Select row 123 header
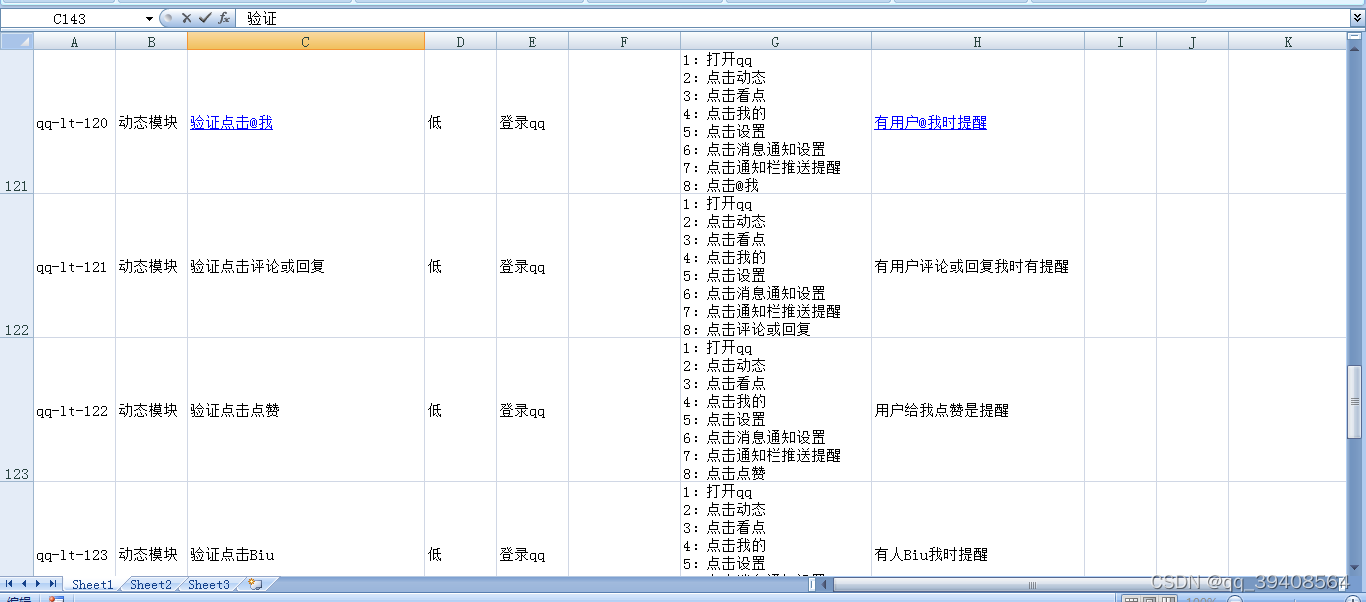This screenshot has width=1366, height=602. tap(17, 410)
